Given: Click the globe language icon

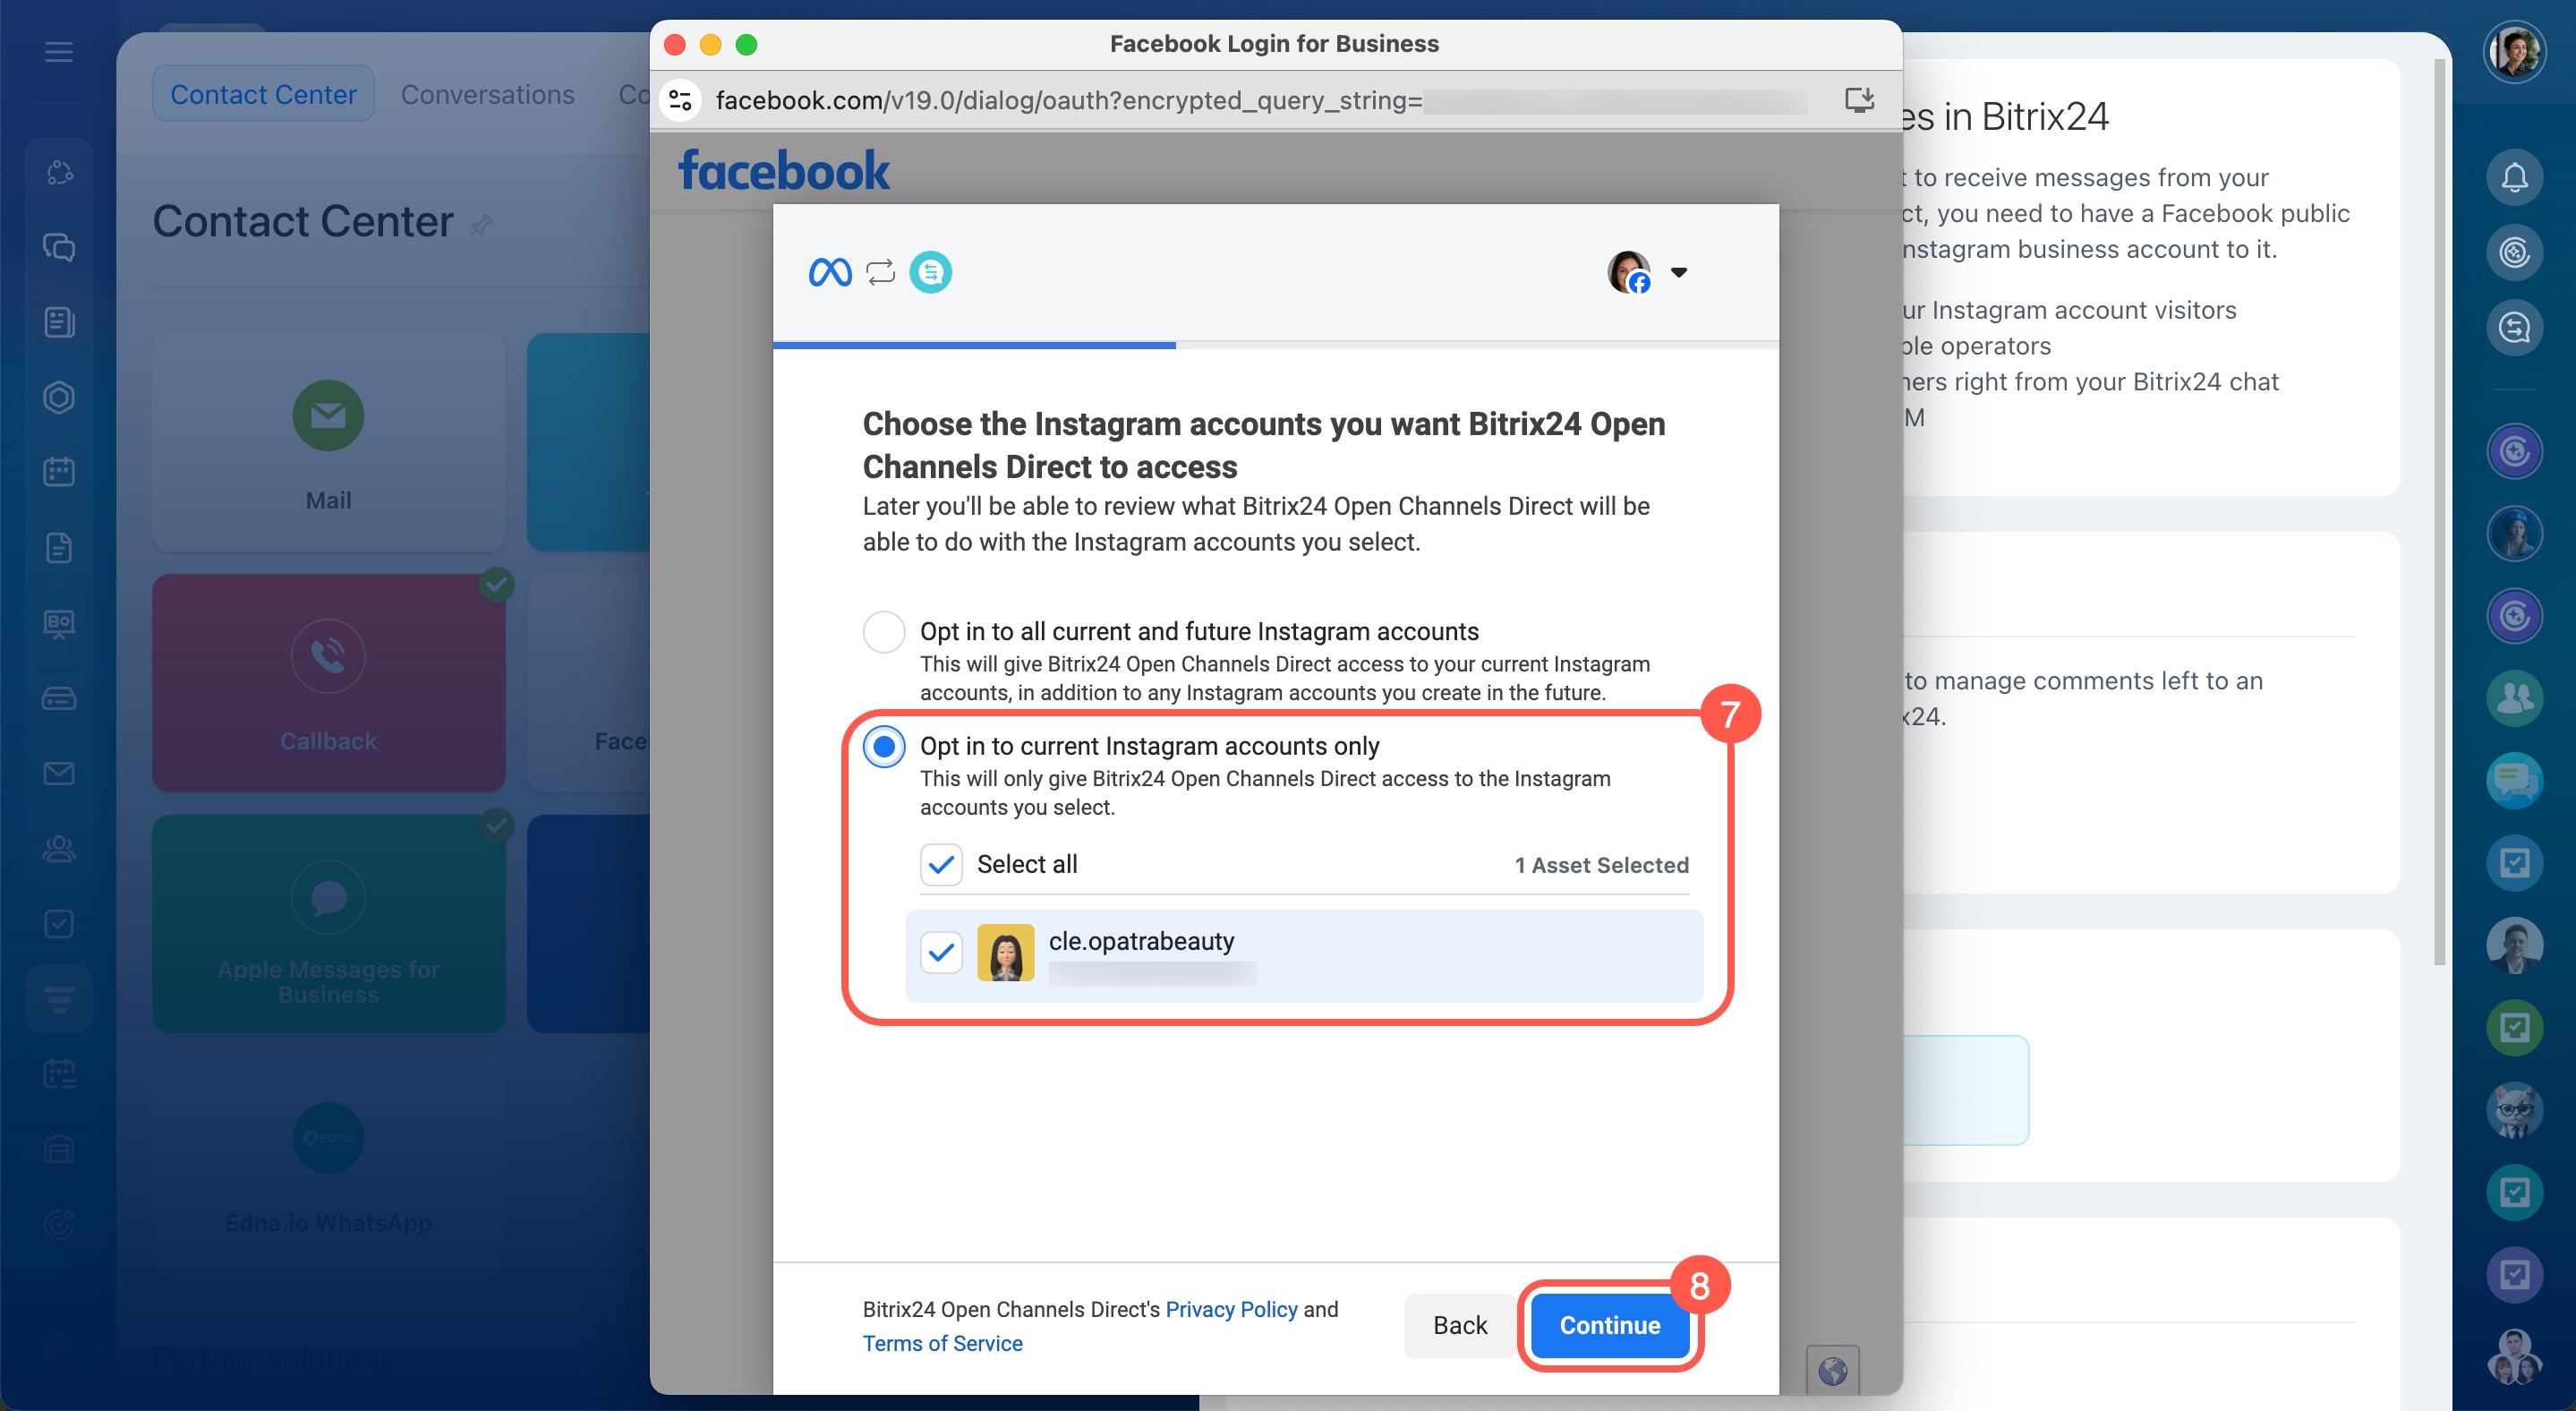Looking at the screenshot, I should 1832,1370.
